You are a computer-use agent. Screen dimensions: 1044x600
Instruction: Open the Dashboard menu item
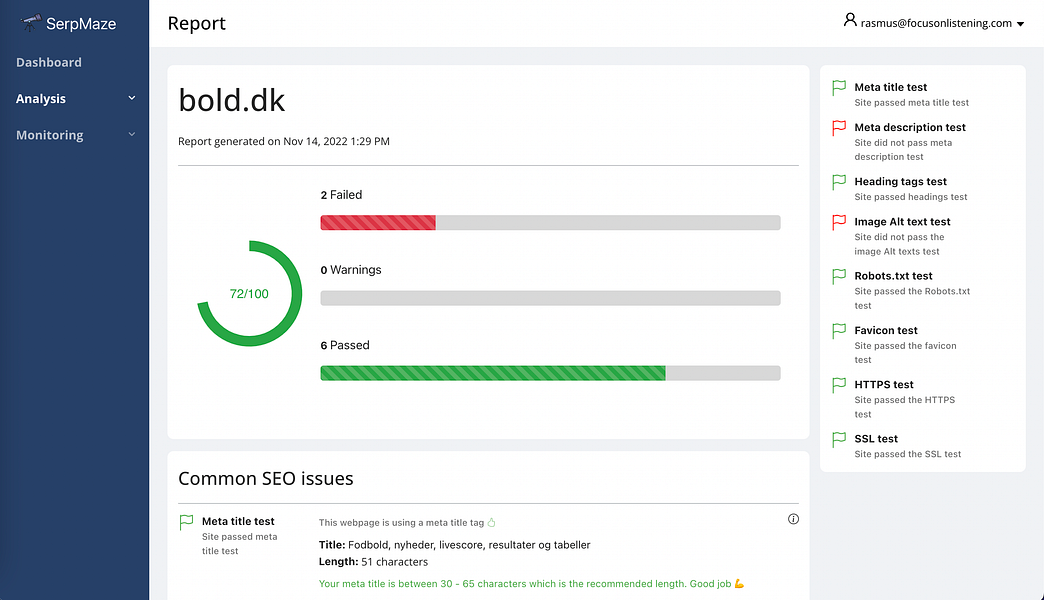(x=49, y=62)
